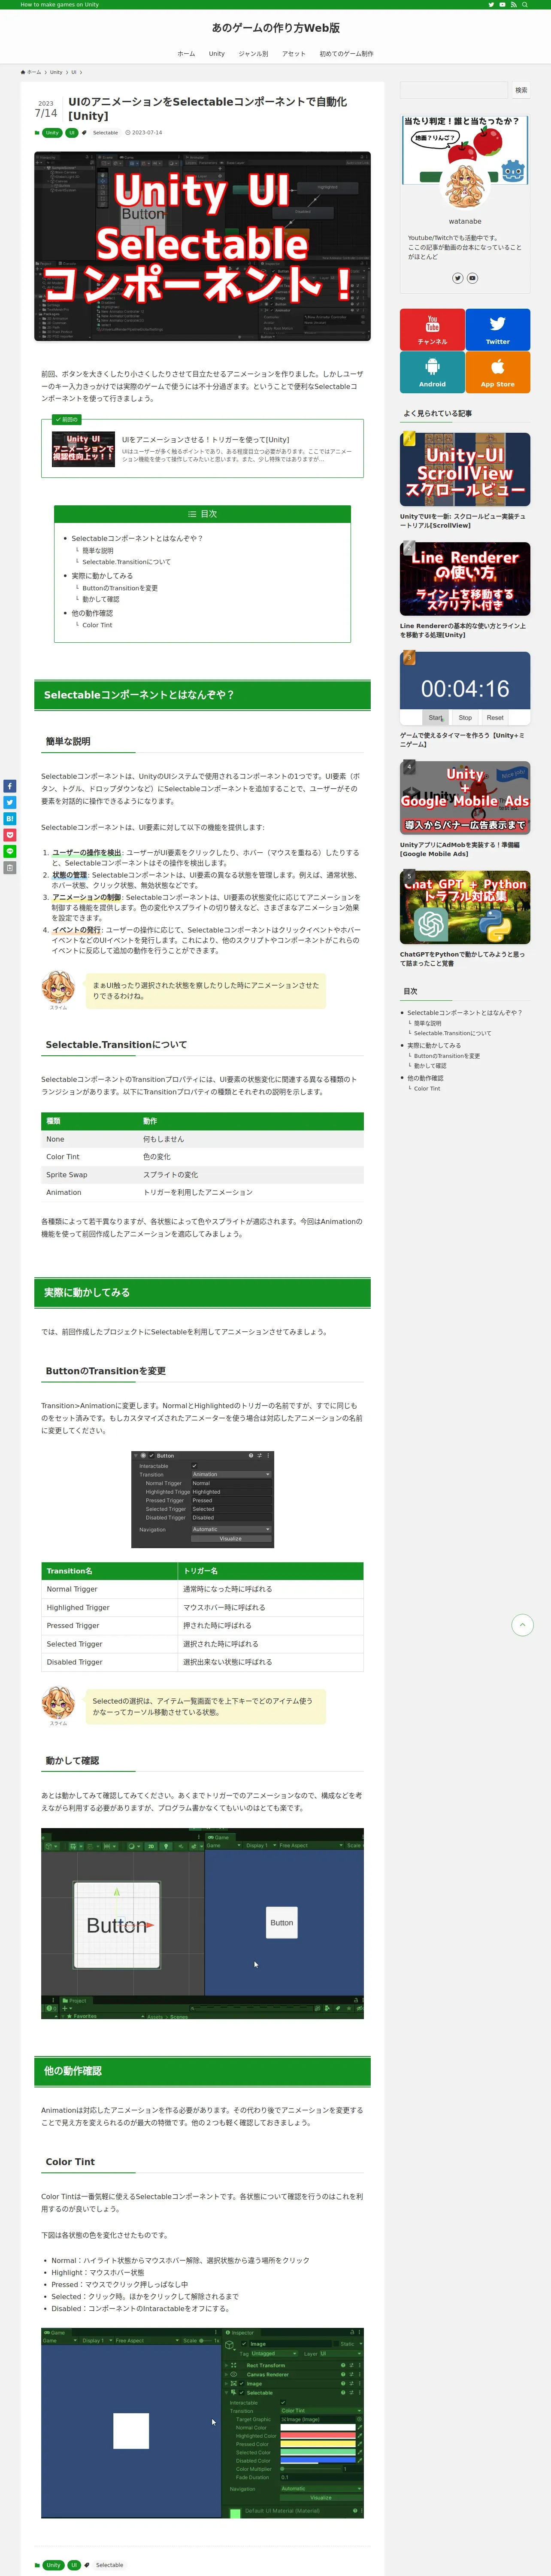Open ジャンル別 navigation menu
This screenshot has width=551, height=2576.
253,54
